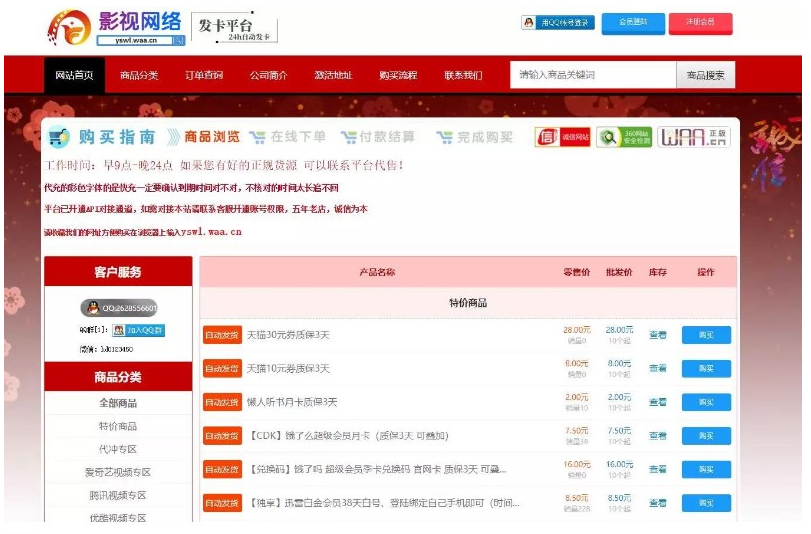Viewport: 811px width, 534px height.
Task: Click the QQ penguin login icon
Action: click(528, 23)
